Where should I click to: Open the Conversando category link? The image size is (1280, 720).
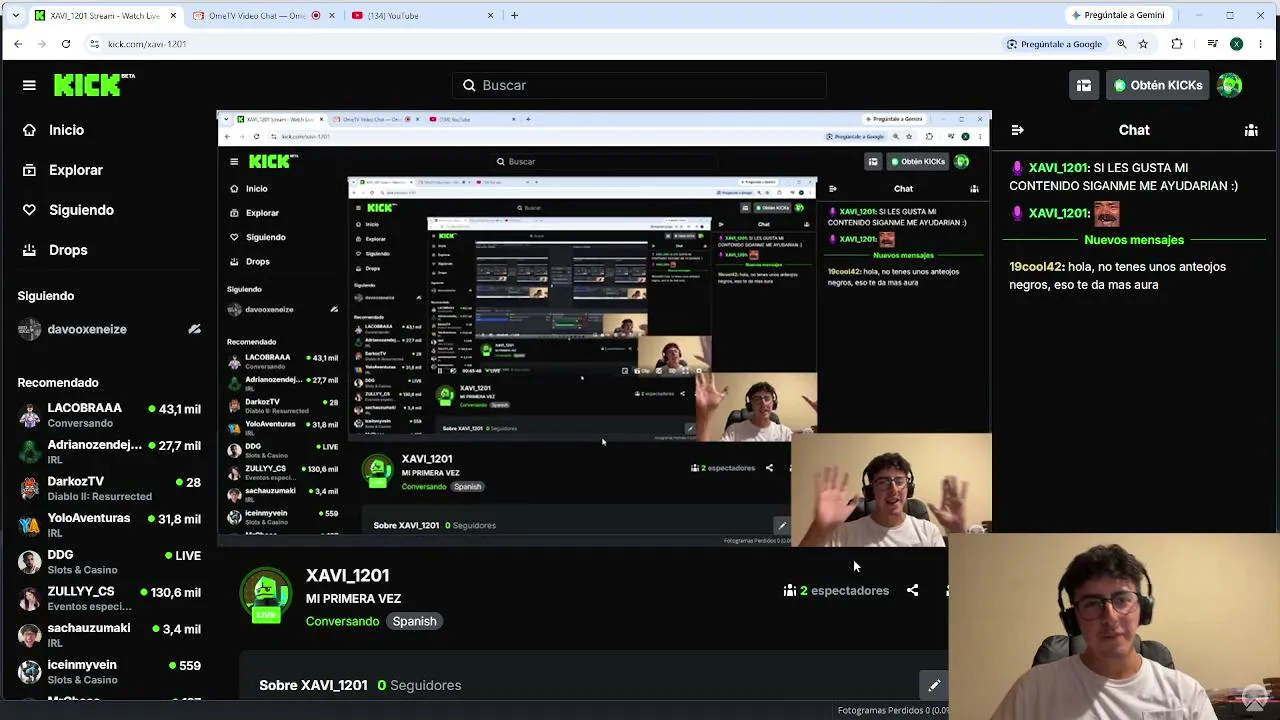coord(342,621)
